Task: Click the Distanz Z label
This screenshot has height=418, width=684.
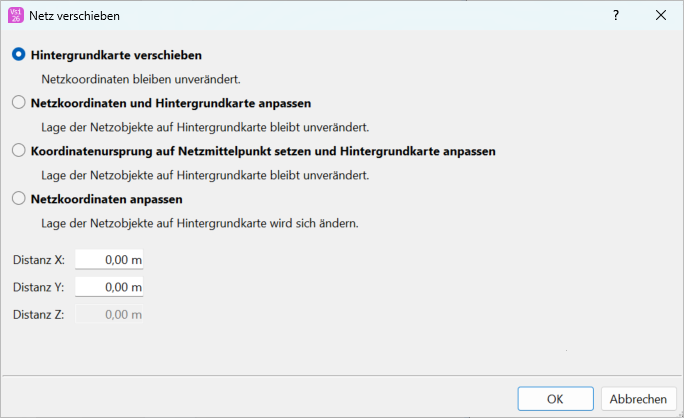Action: (39, 314)
